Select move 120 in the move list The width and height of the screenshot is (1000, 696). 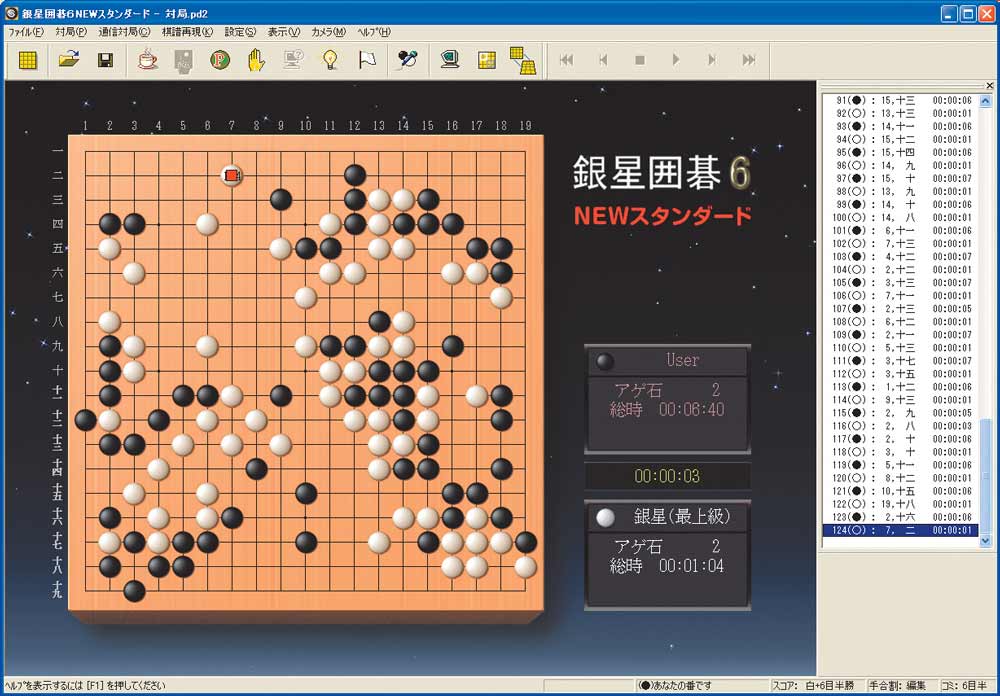901,478
